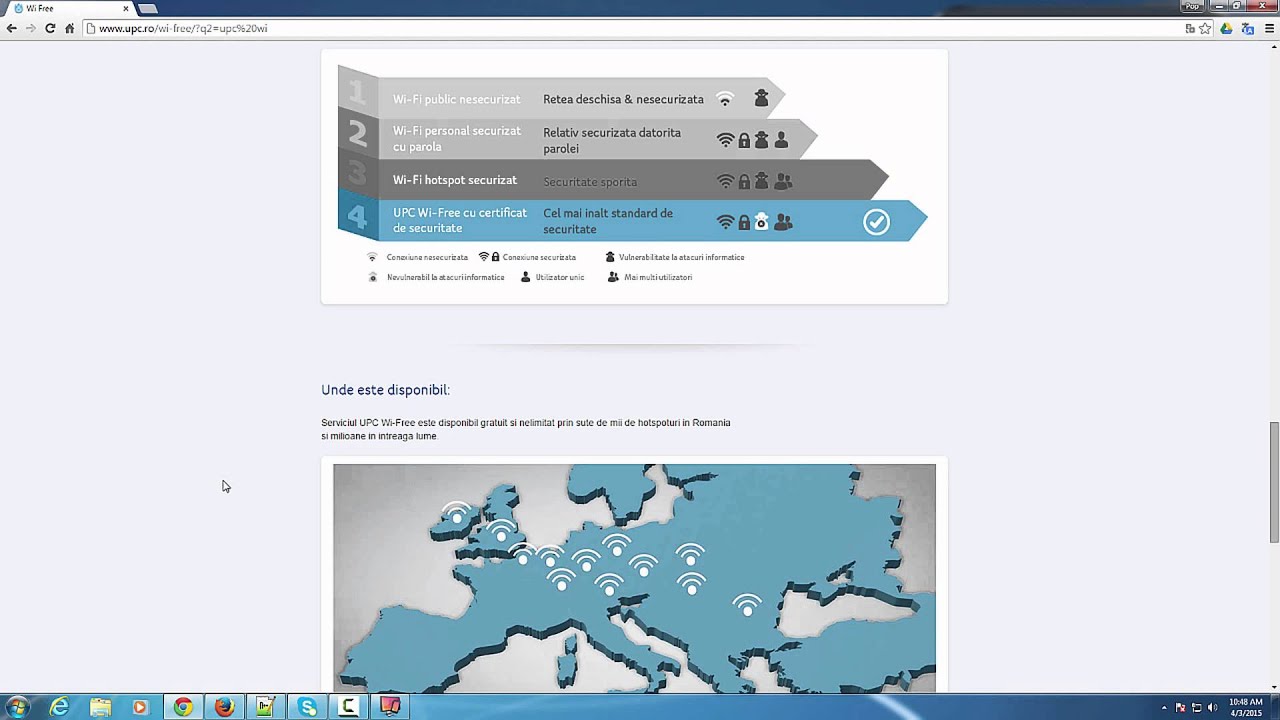Click 'Nevulnerabil la atacuri informatice' legend
1280x720 pixels.
point(436,277)
